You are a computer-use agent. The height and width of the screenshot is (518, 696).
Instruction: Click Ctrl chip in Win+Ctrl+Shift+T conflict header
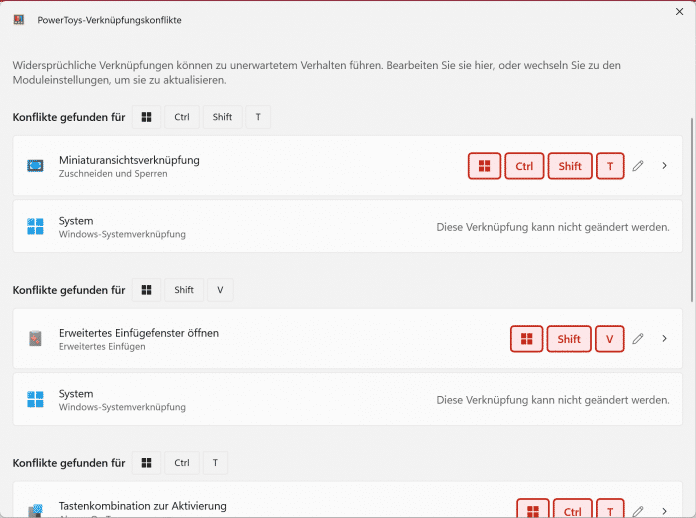(182, 117)
